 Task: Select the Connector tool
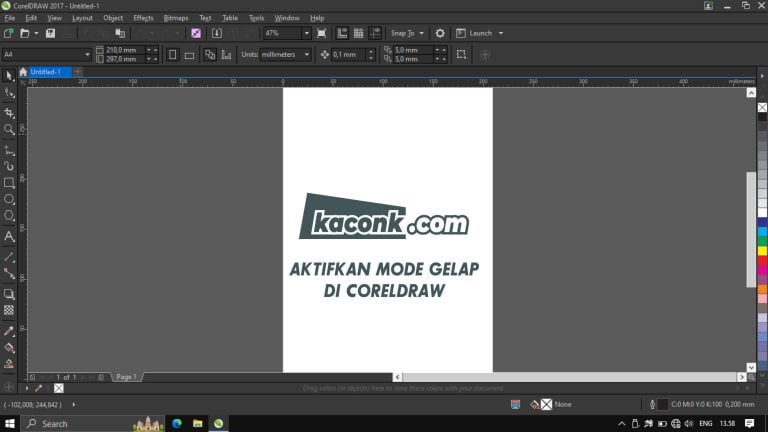point(9,273)
